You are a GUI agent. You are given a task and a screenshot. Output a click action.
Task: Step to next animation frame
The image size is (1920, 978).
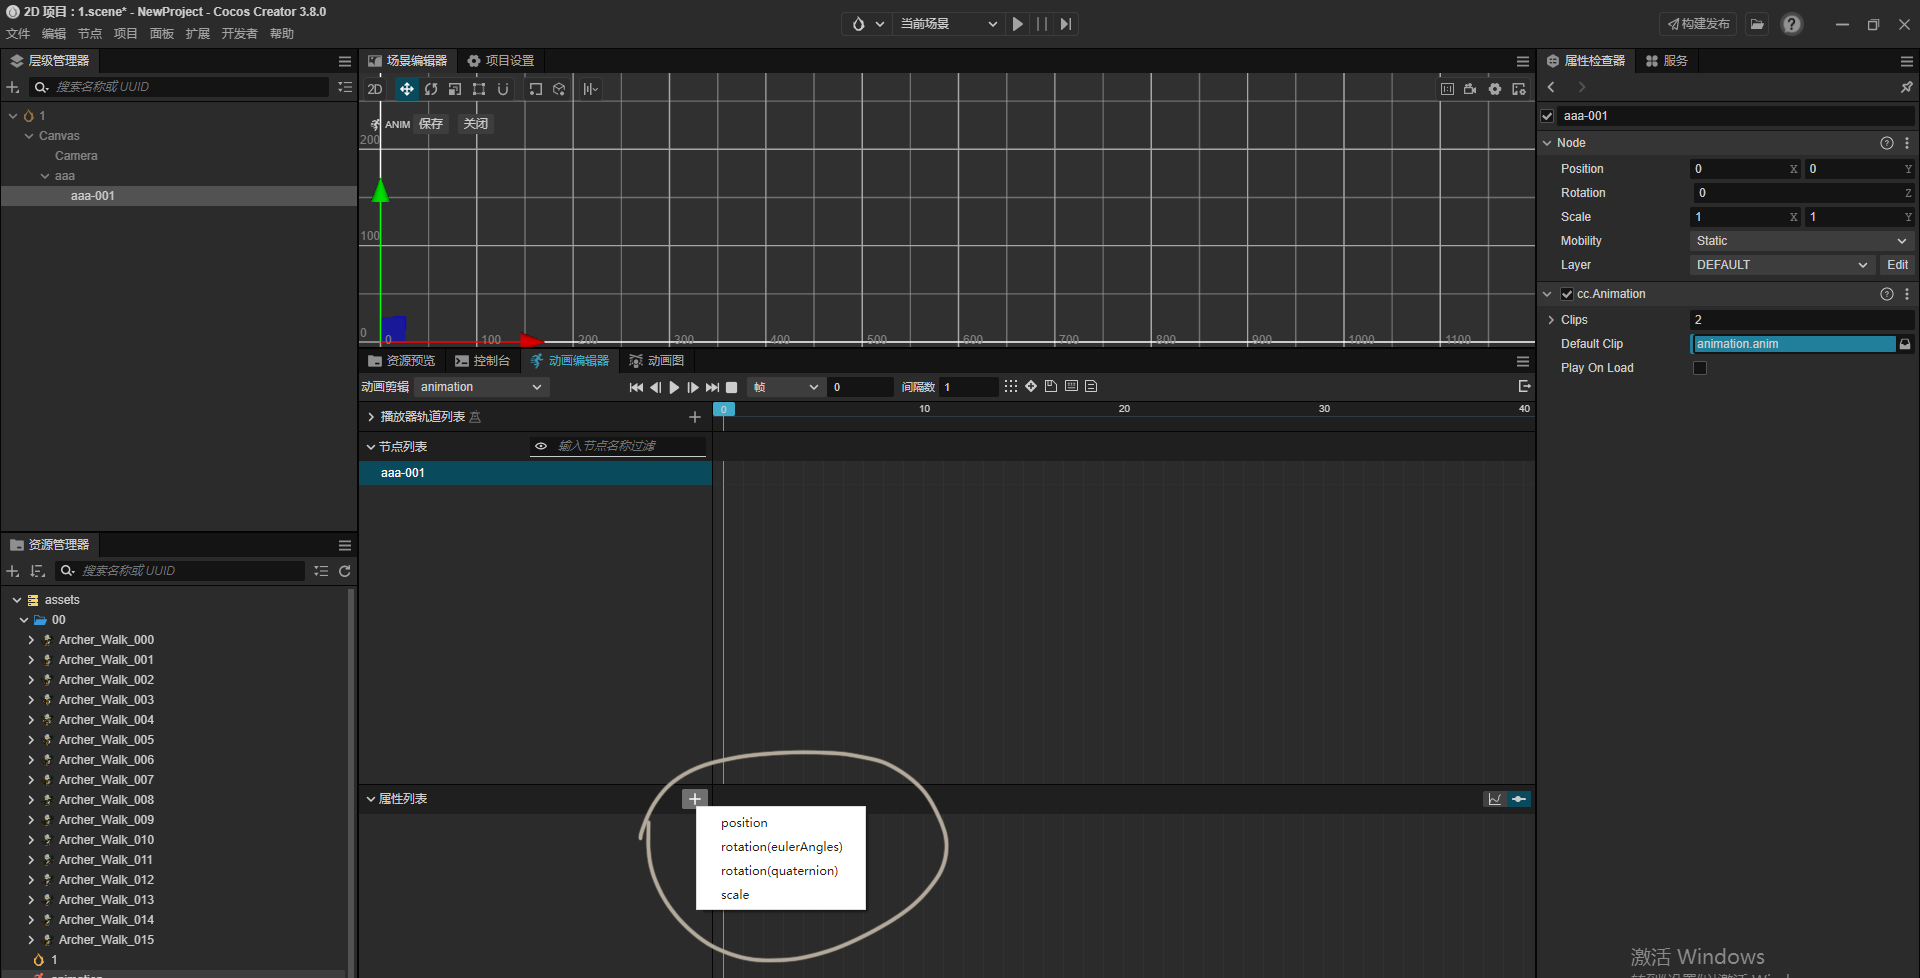click(x=693, y=387)
